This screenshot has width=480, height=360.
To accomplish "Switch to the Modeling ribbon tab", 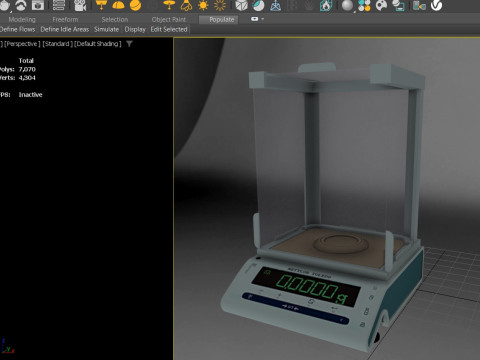I will (22, 20).
